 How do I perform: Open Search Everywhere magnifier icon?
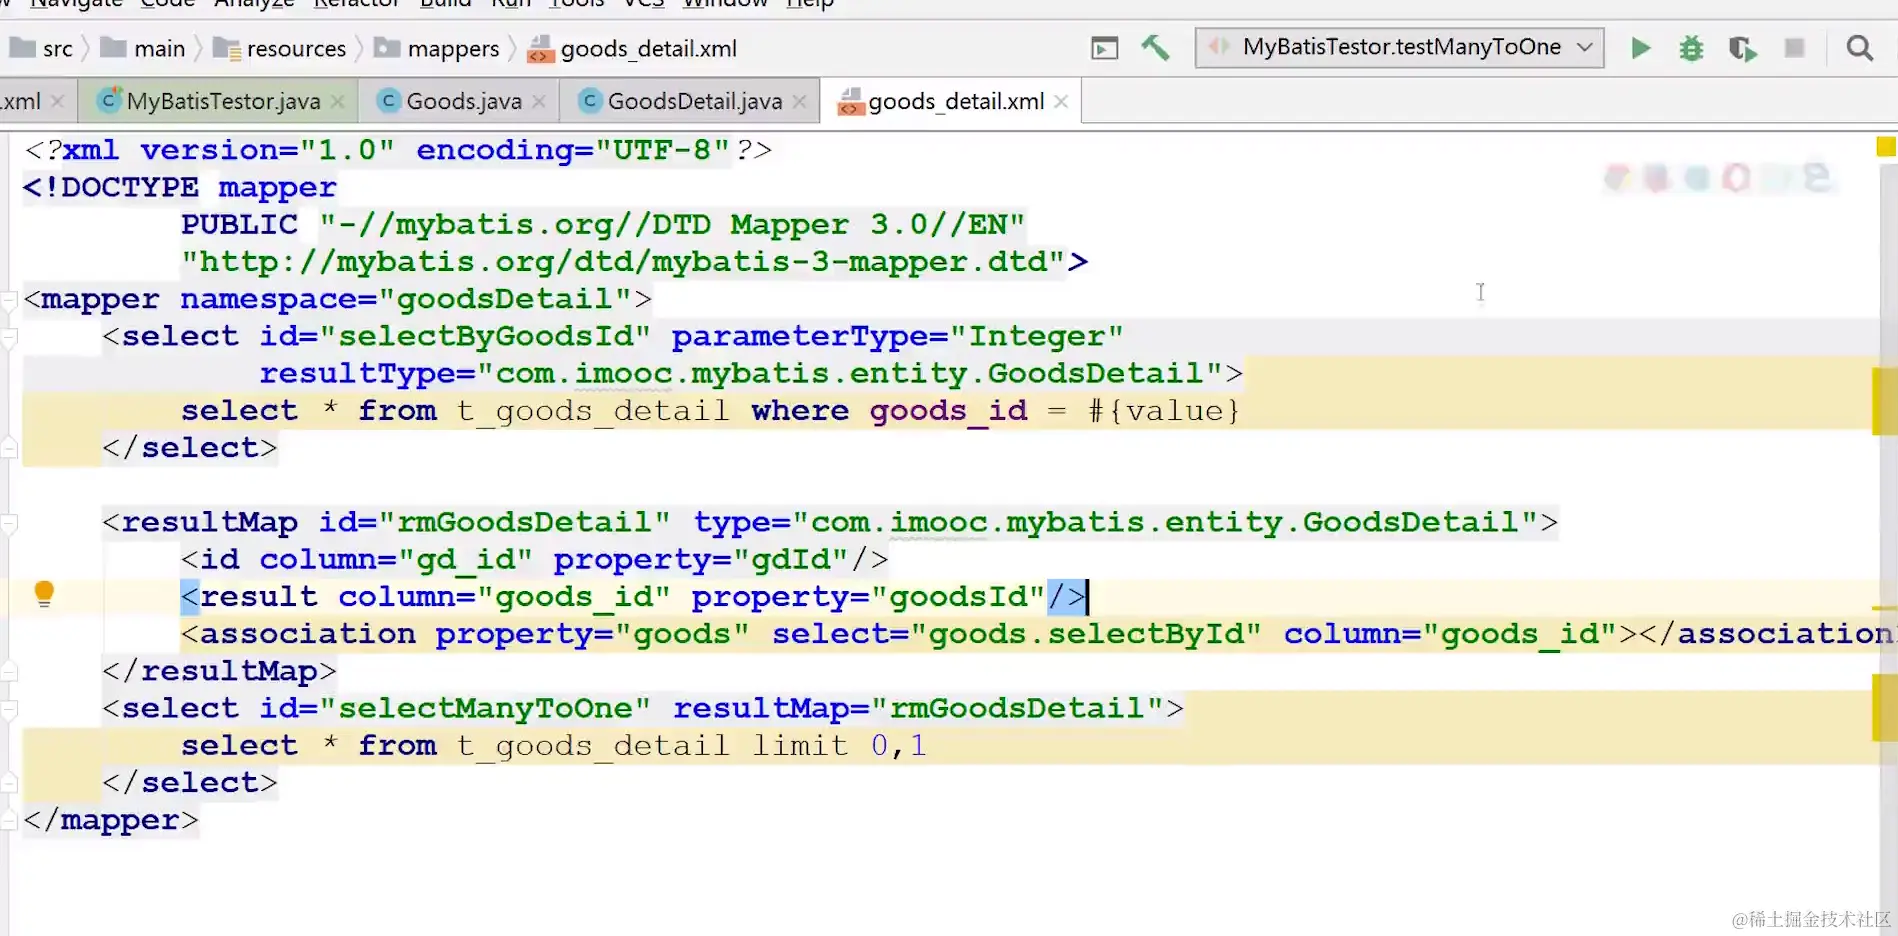point(1859,48)
